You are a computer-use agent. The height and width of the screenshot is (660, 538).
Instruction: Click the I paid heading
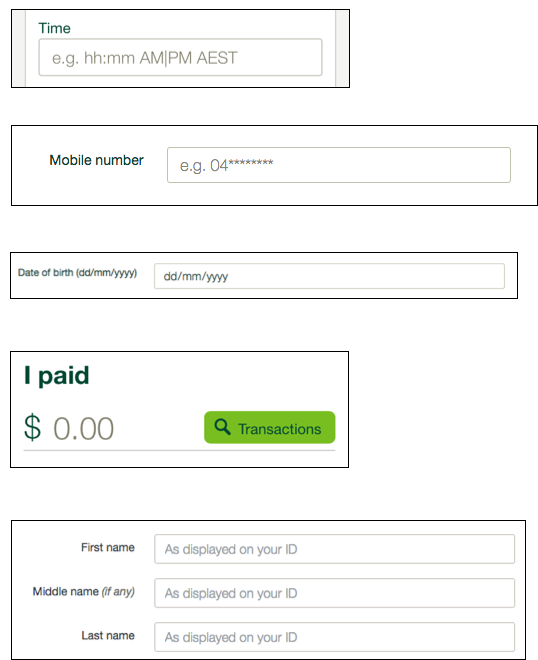(x=56, y=375)
